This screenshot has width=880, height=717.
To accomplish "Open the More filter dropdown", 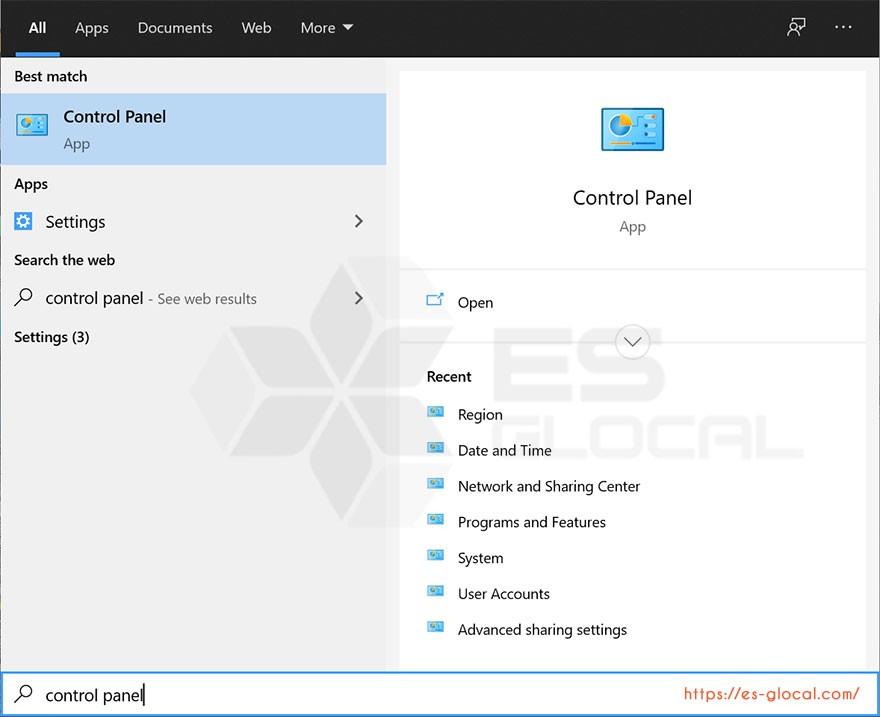I will click(x=327, y=28).
